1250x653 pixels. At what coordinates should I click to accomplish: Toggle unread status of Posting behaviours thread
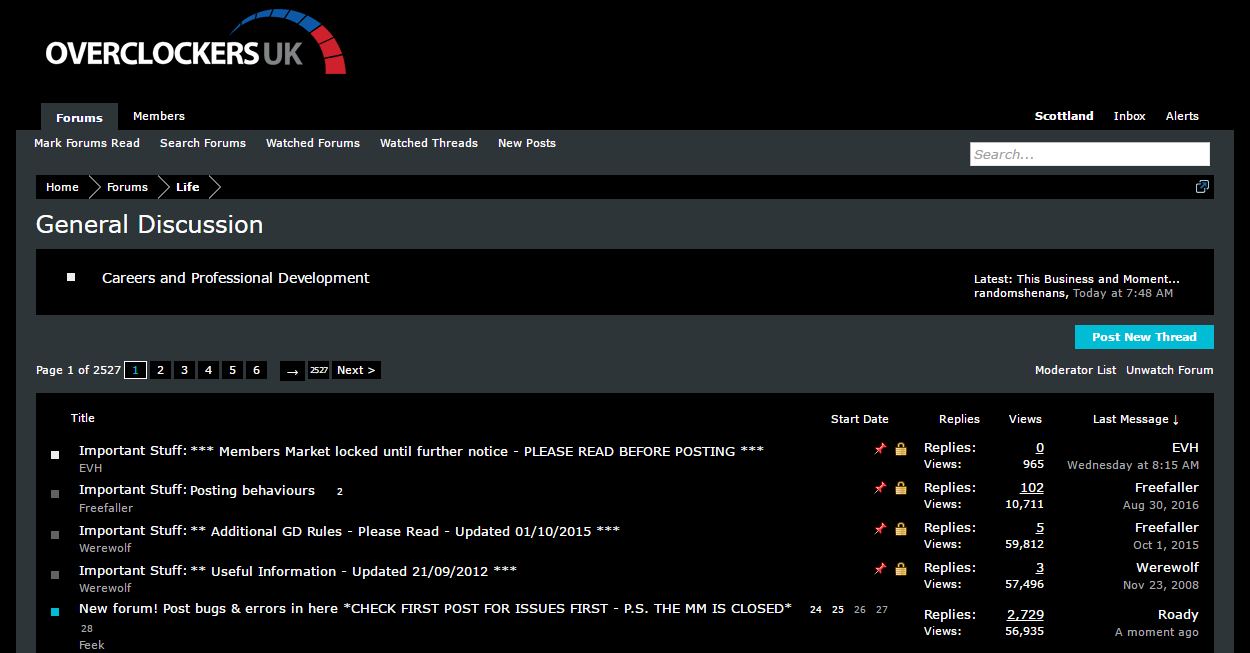click(54, 493)
